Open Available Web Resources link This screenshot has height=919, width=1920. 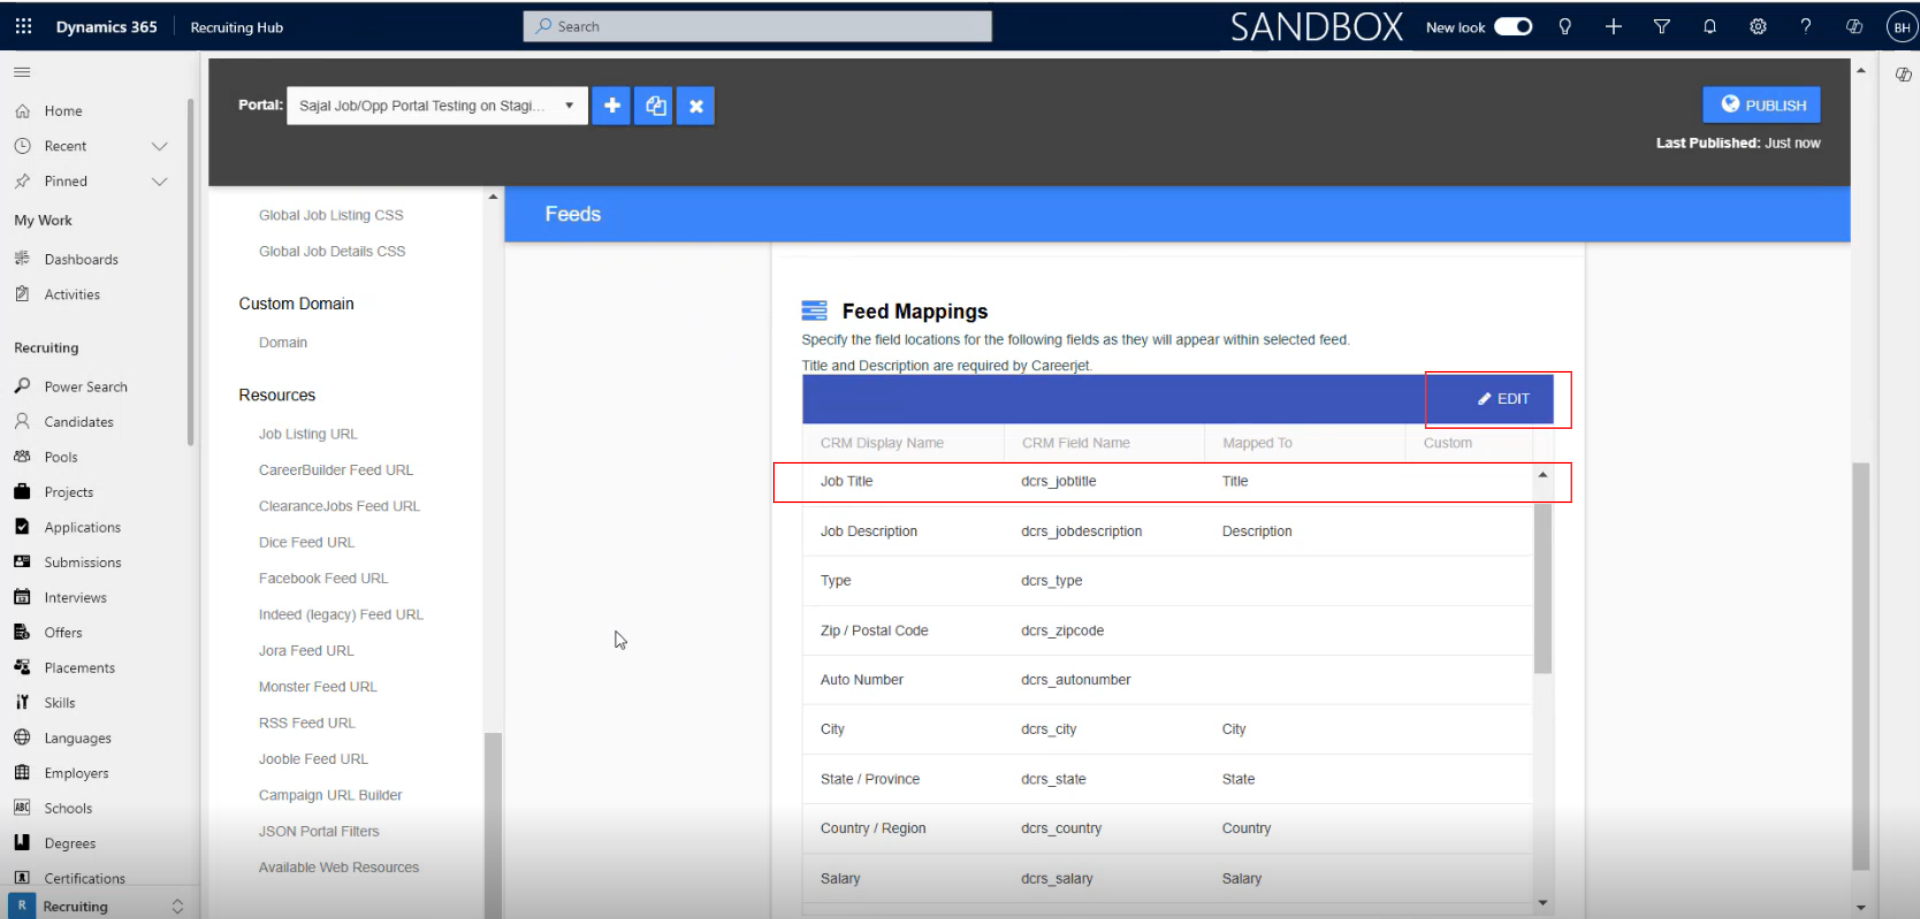tap(339, 867)
